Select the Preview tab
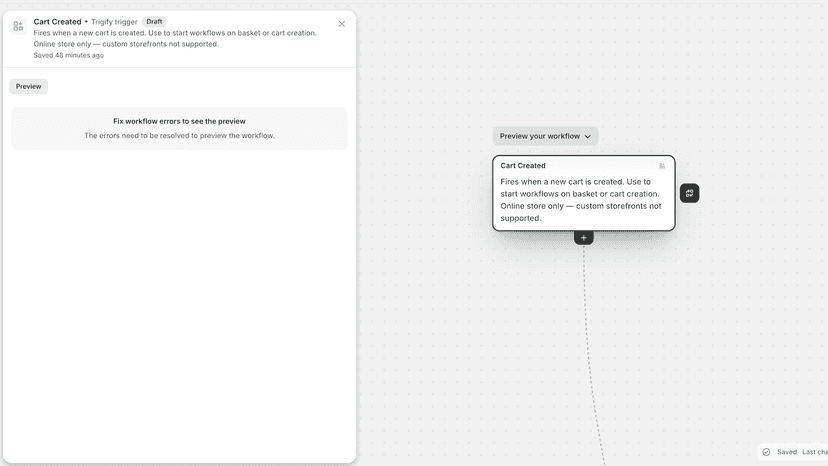 point(29,87)
